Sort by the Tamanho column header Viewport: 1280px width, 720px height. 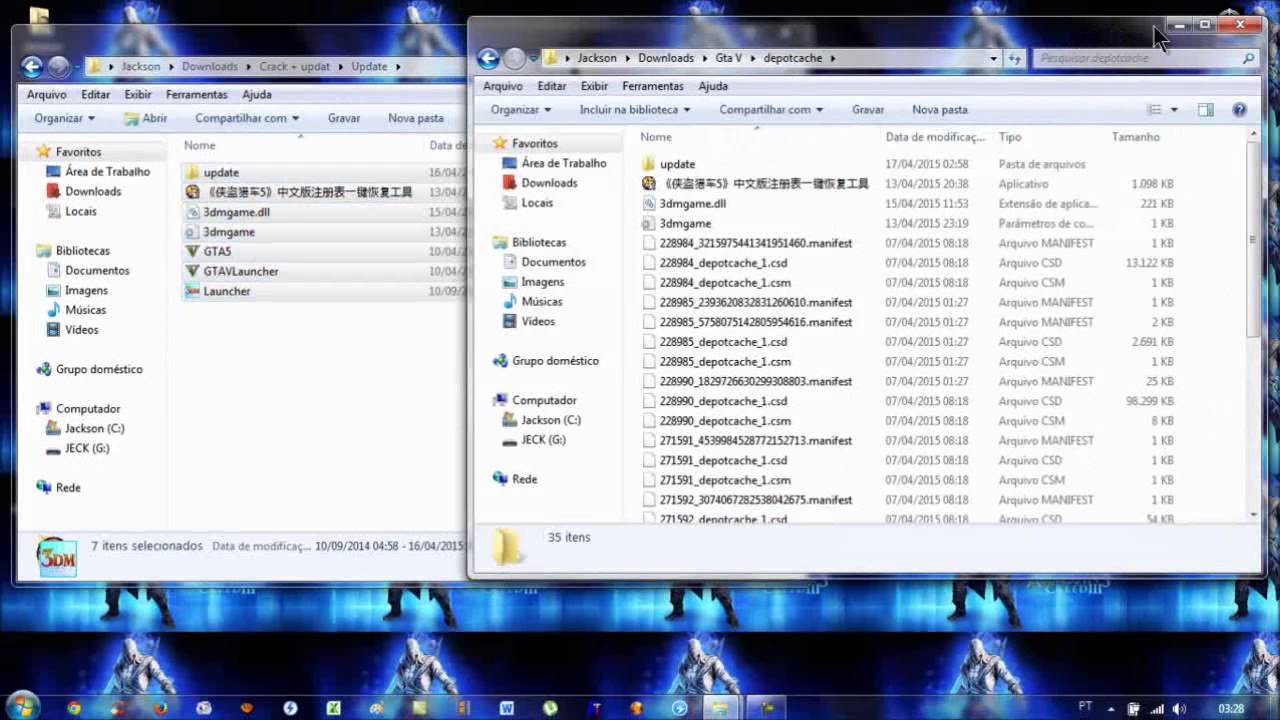pos(1136,137)
